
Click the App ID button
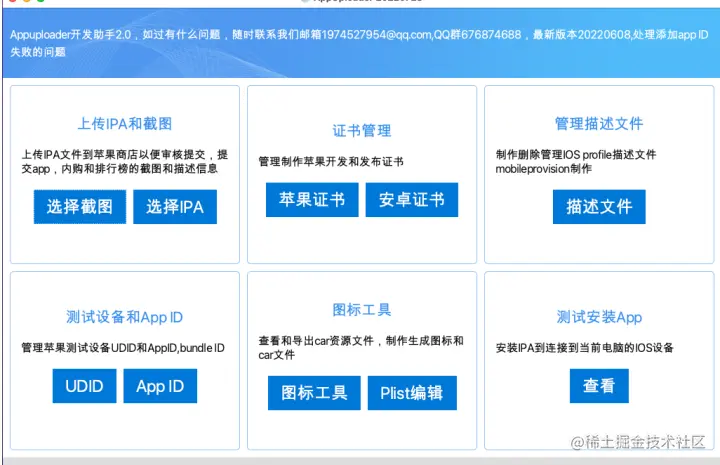coord(160,386)
